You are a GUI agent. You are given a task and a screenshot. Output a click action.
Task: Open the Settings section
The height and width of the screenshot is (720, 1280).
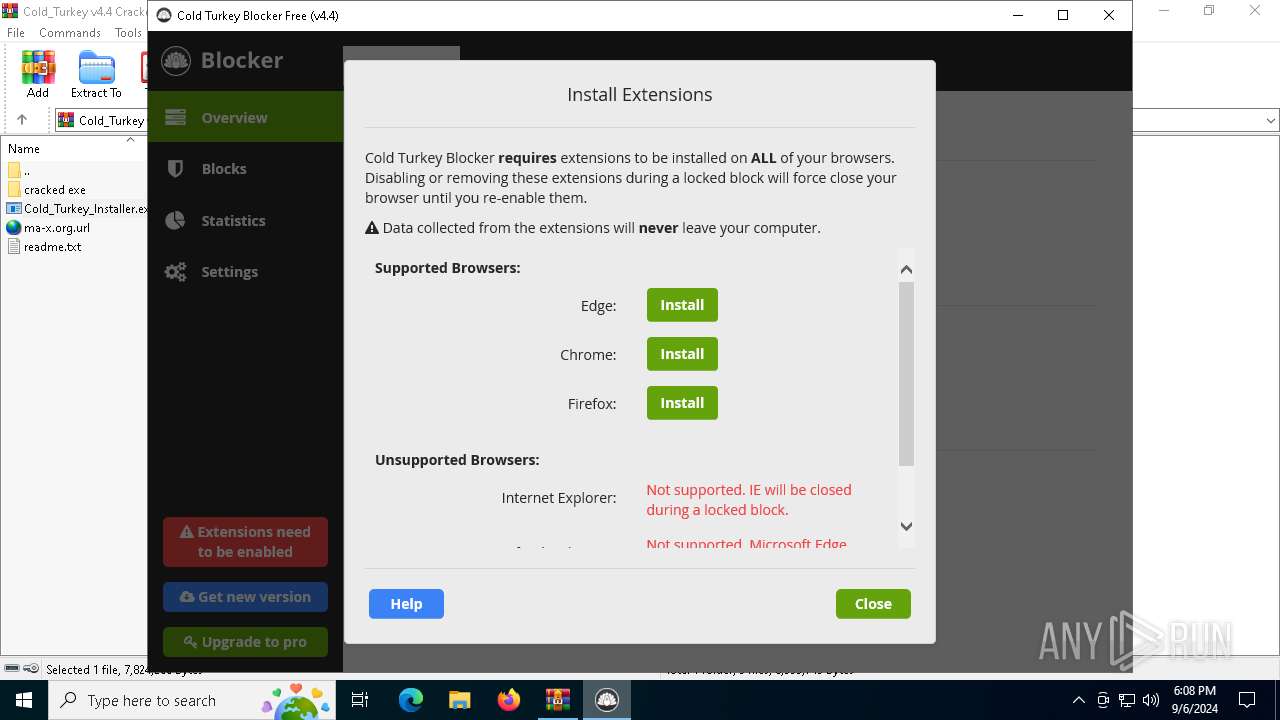click(x=245, y=272)
